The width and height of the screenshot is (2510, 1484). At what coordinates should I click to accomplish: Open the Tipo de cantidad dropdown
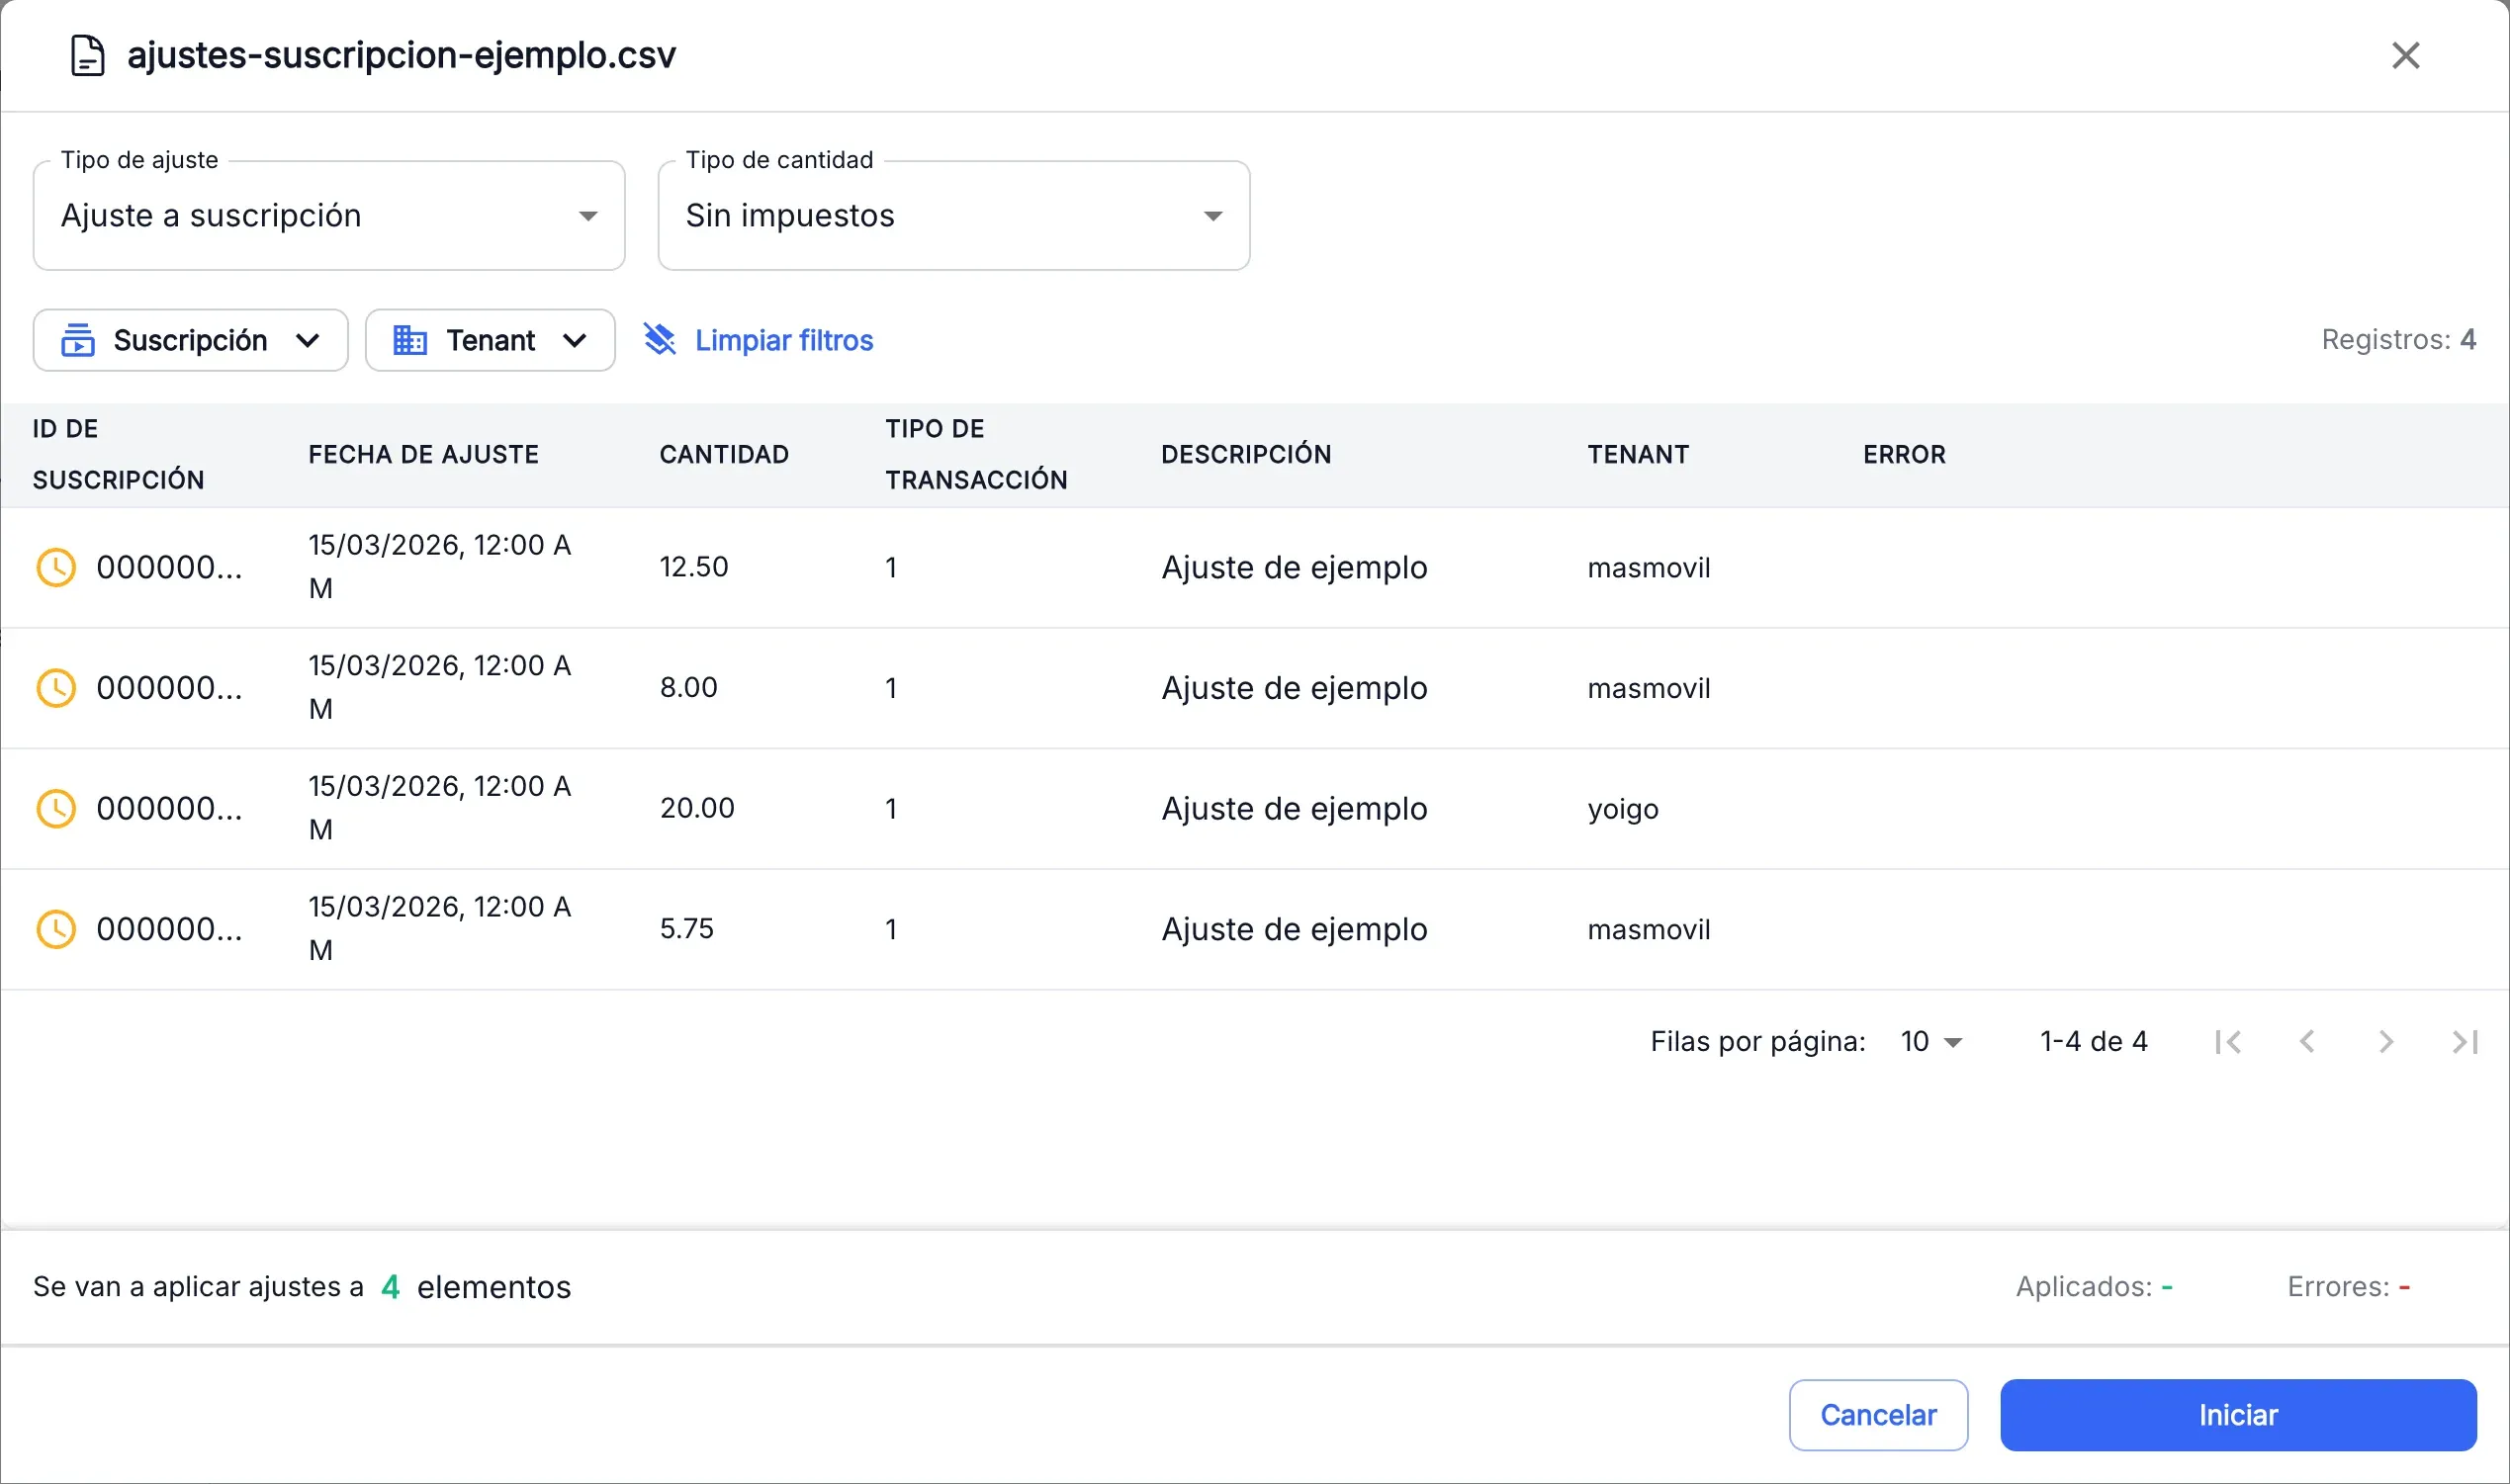(954, 216)
